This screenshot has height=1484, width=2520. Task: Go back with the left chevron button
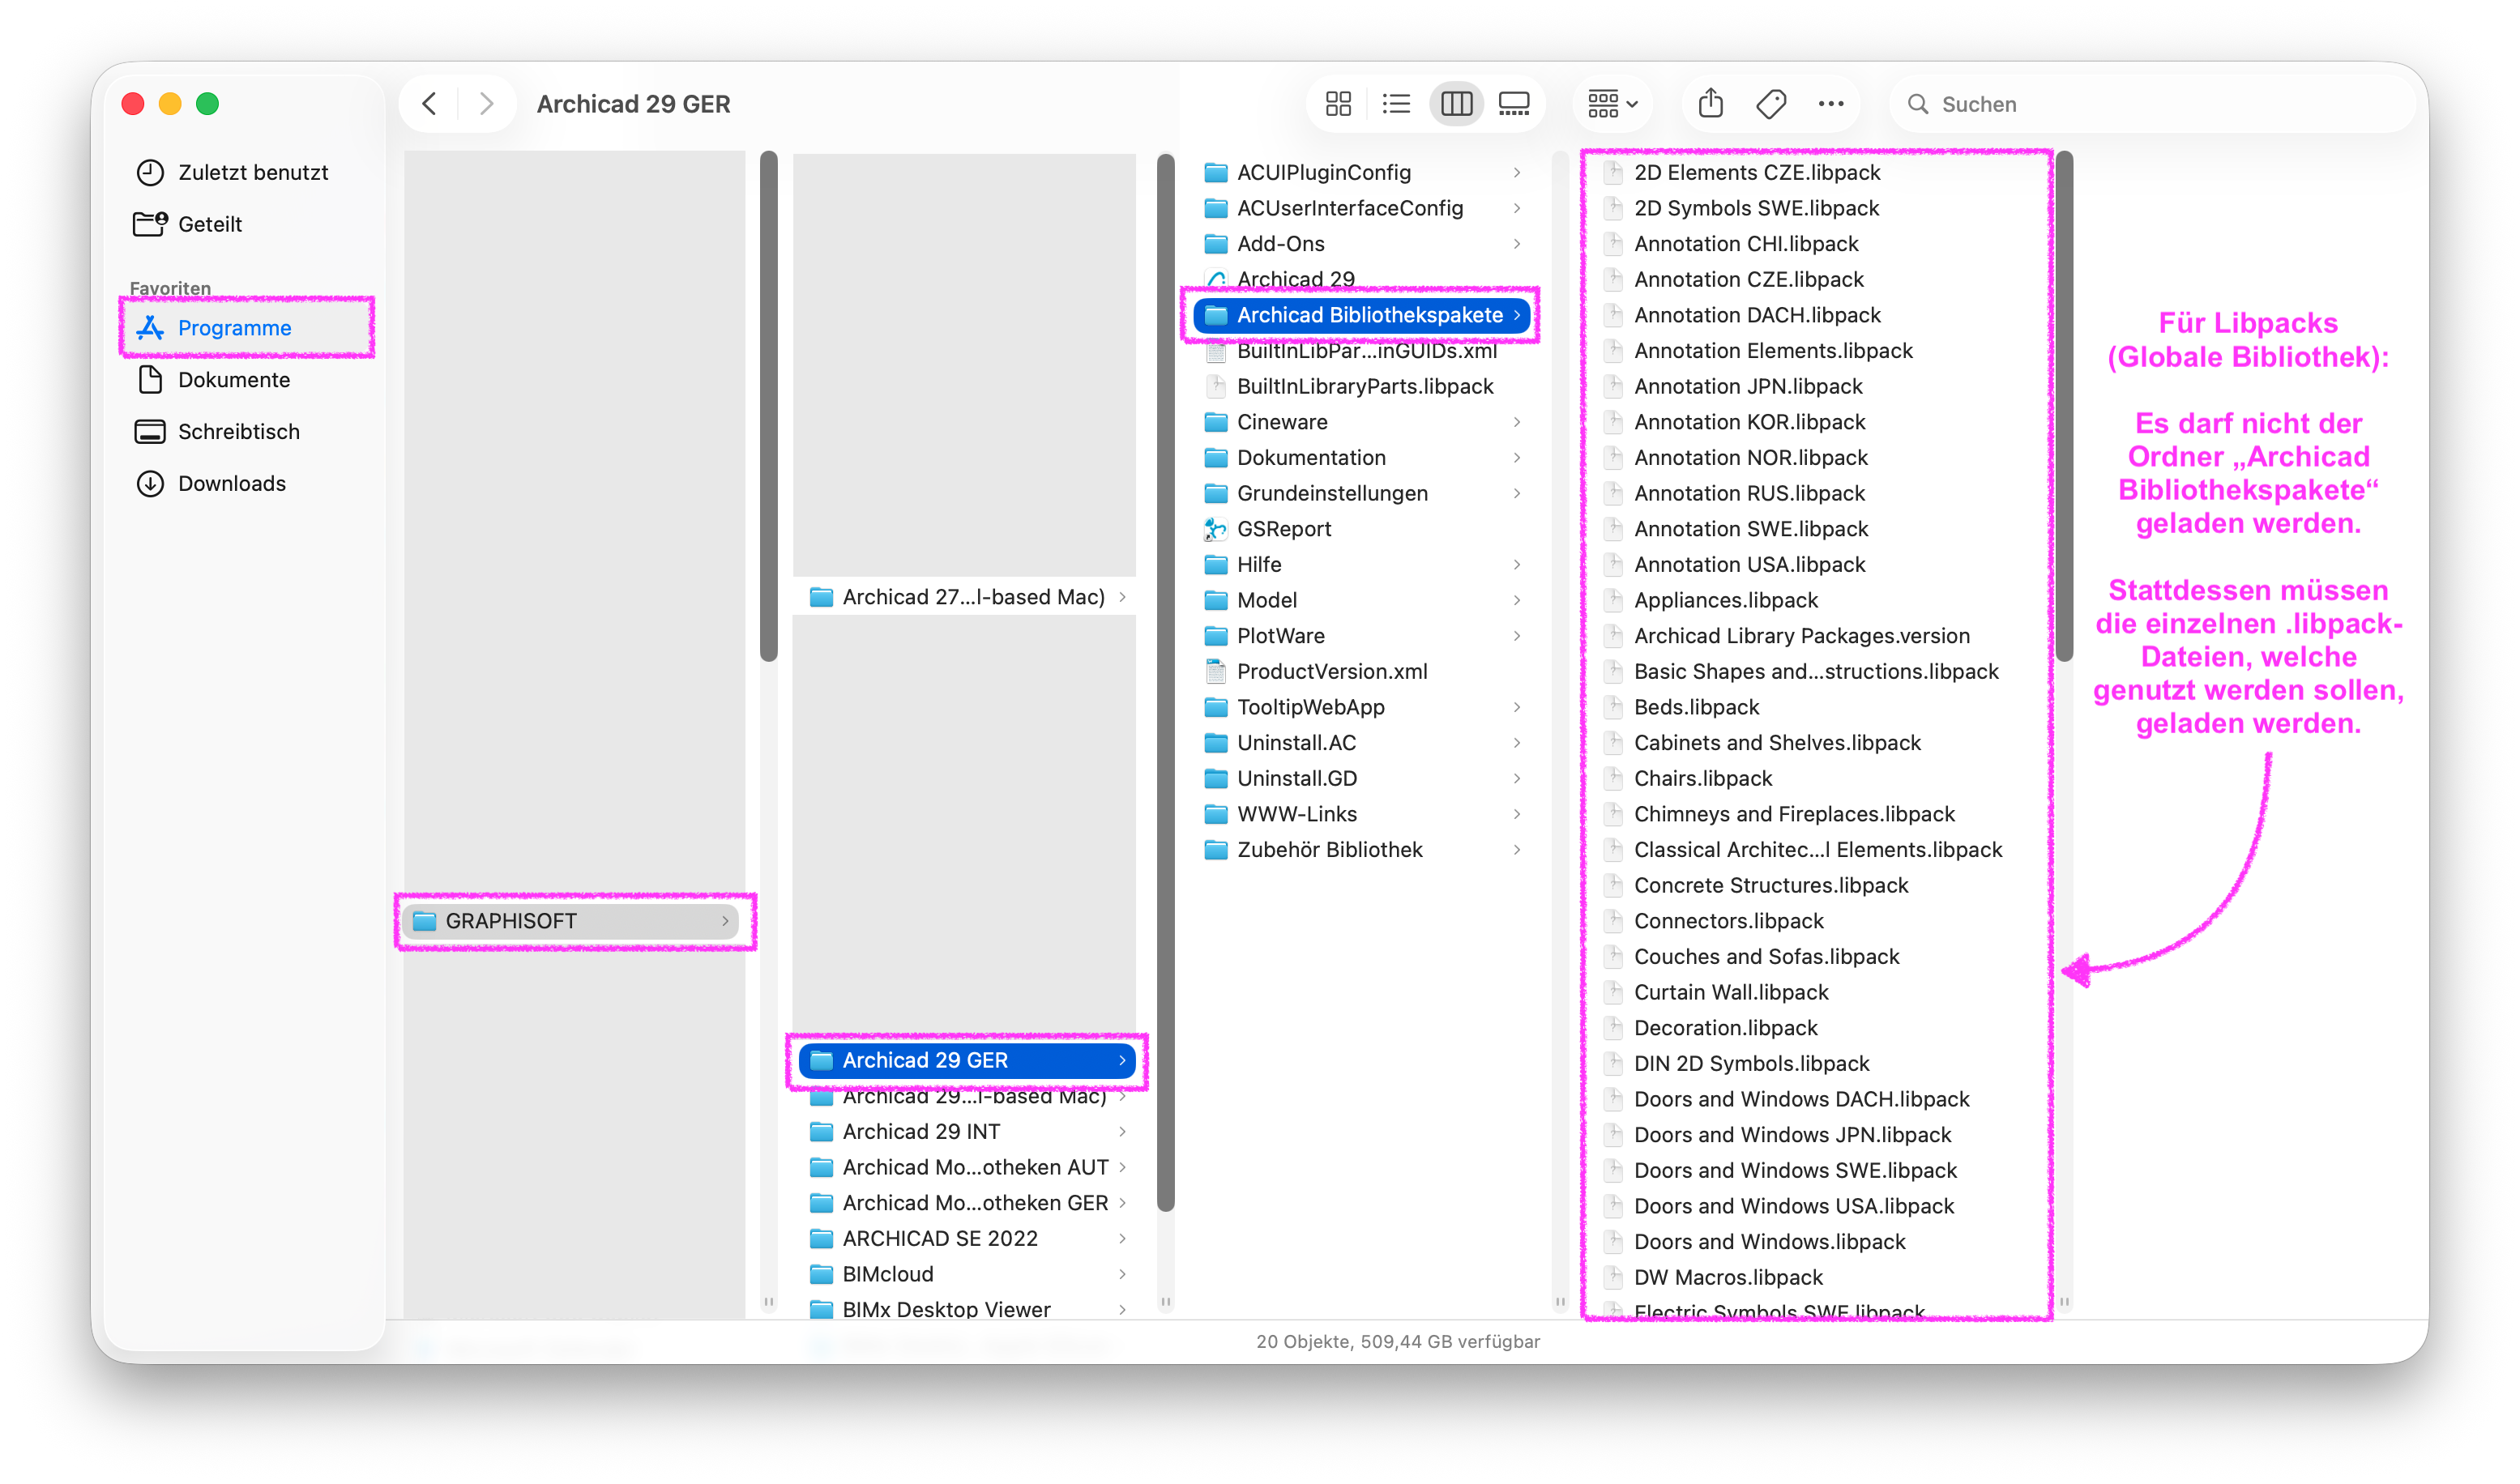[430, 104]
